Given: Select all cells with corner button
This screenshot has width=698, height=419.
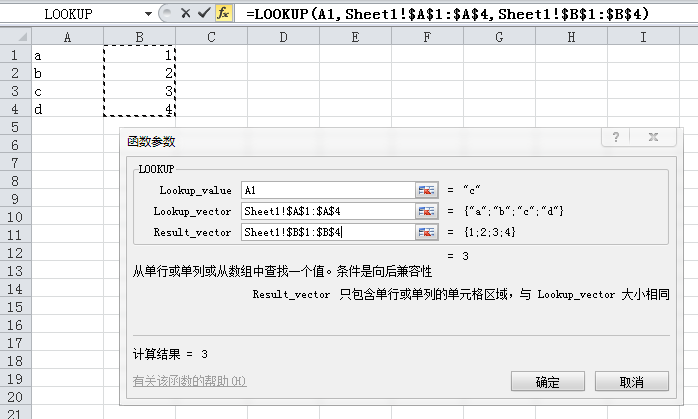Looking at the screenshot, I should [16, 37].
